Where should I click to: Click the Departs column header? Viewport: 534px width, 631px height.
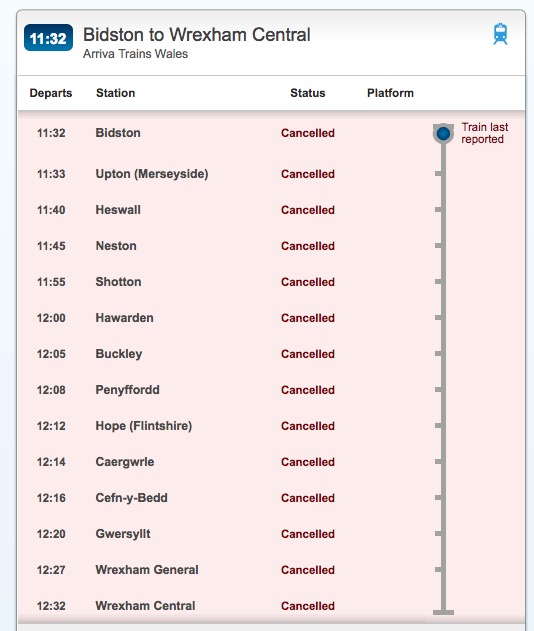[51, 93]
